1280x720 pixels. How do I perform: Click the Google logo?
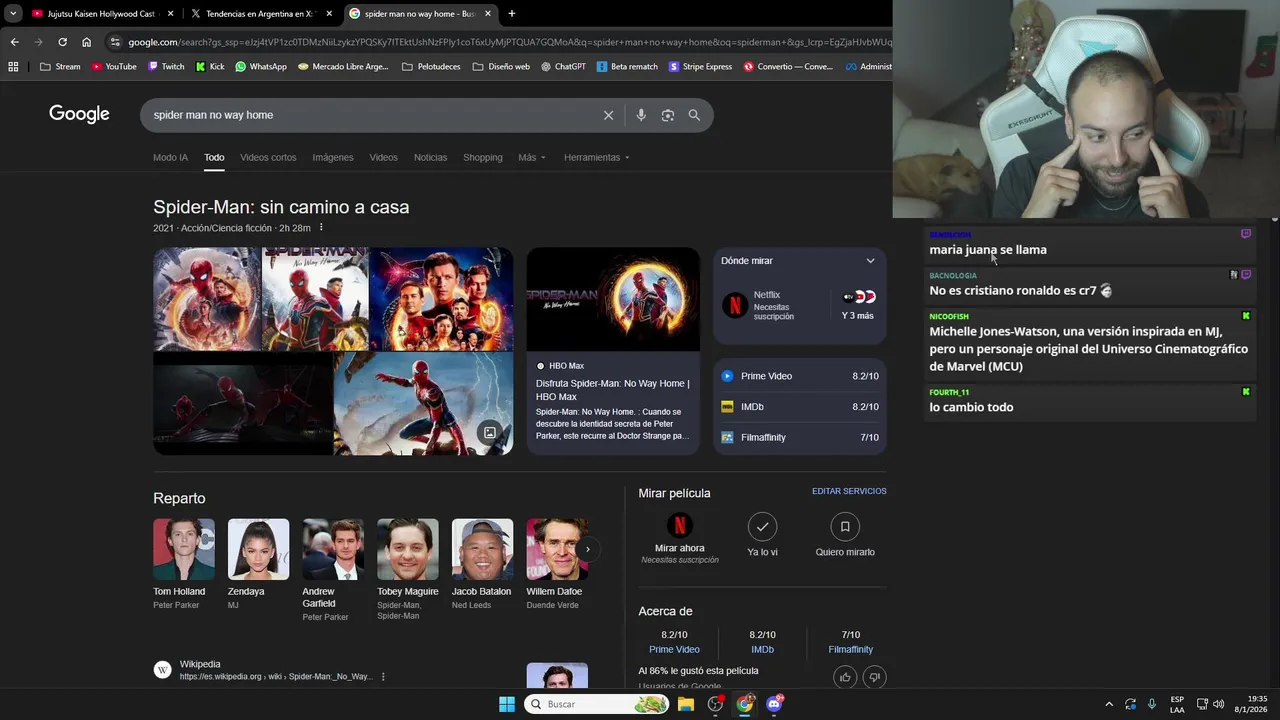(x=79, y=114)
